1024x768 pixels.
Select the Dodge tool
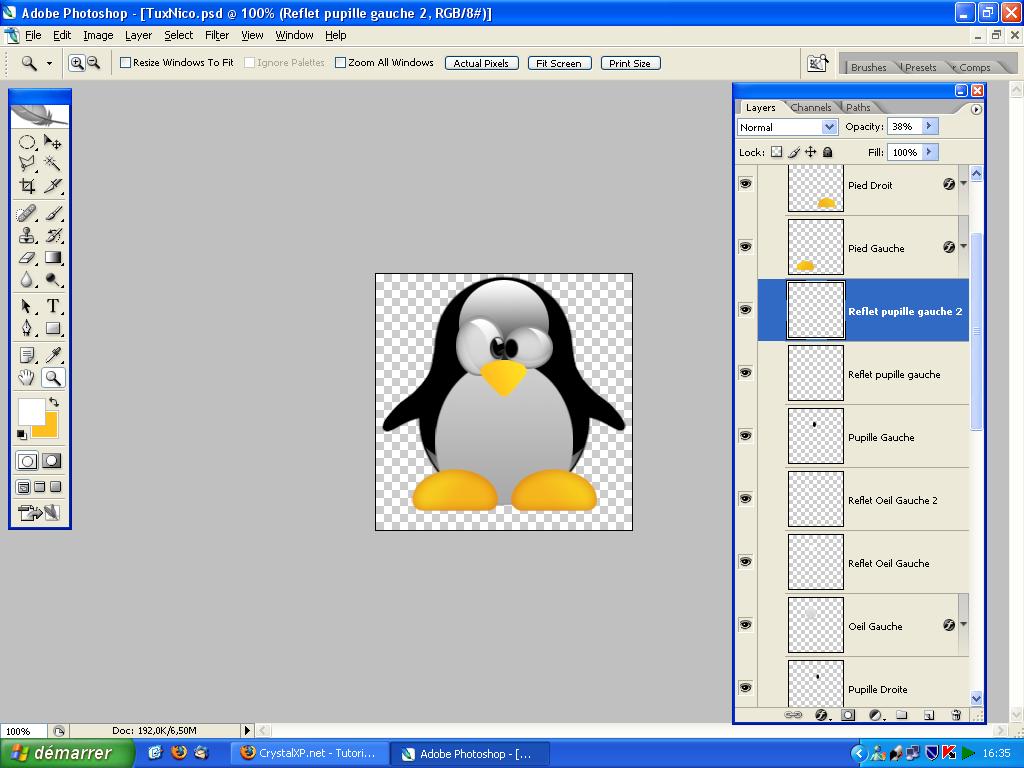click(52, 280)
